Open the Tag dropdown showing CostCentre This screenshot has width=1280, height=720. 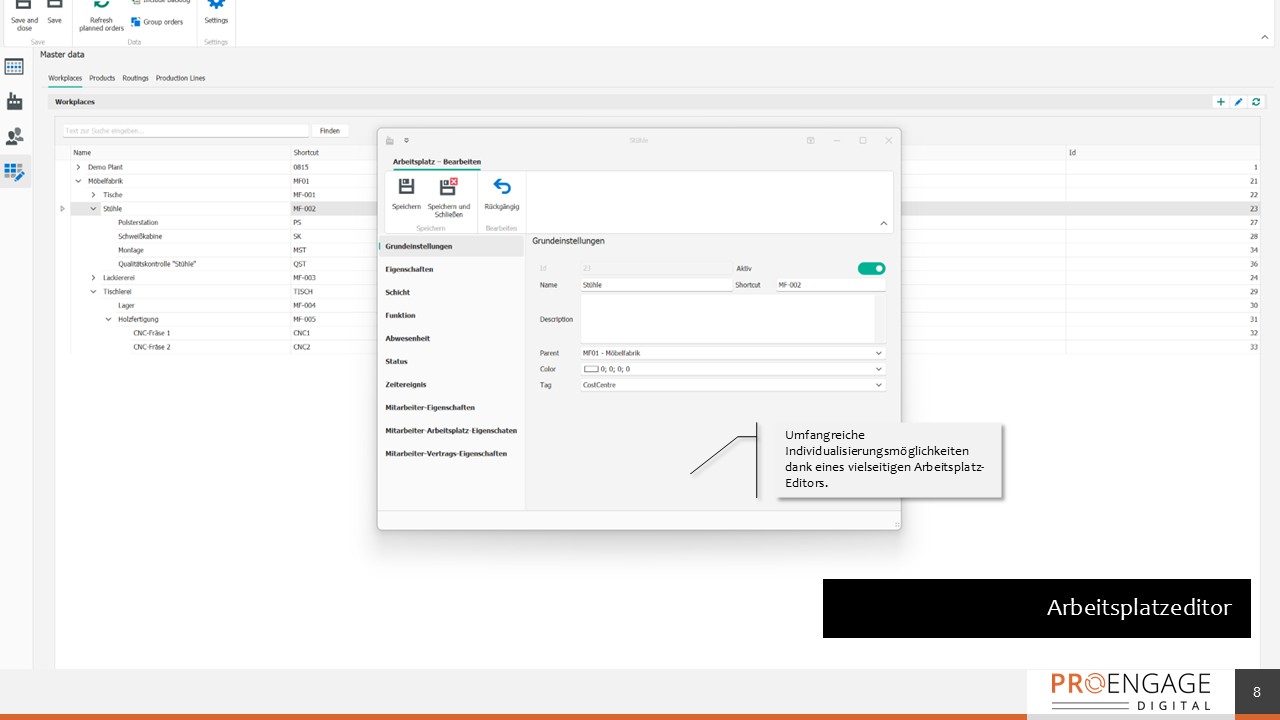[878, 385]
